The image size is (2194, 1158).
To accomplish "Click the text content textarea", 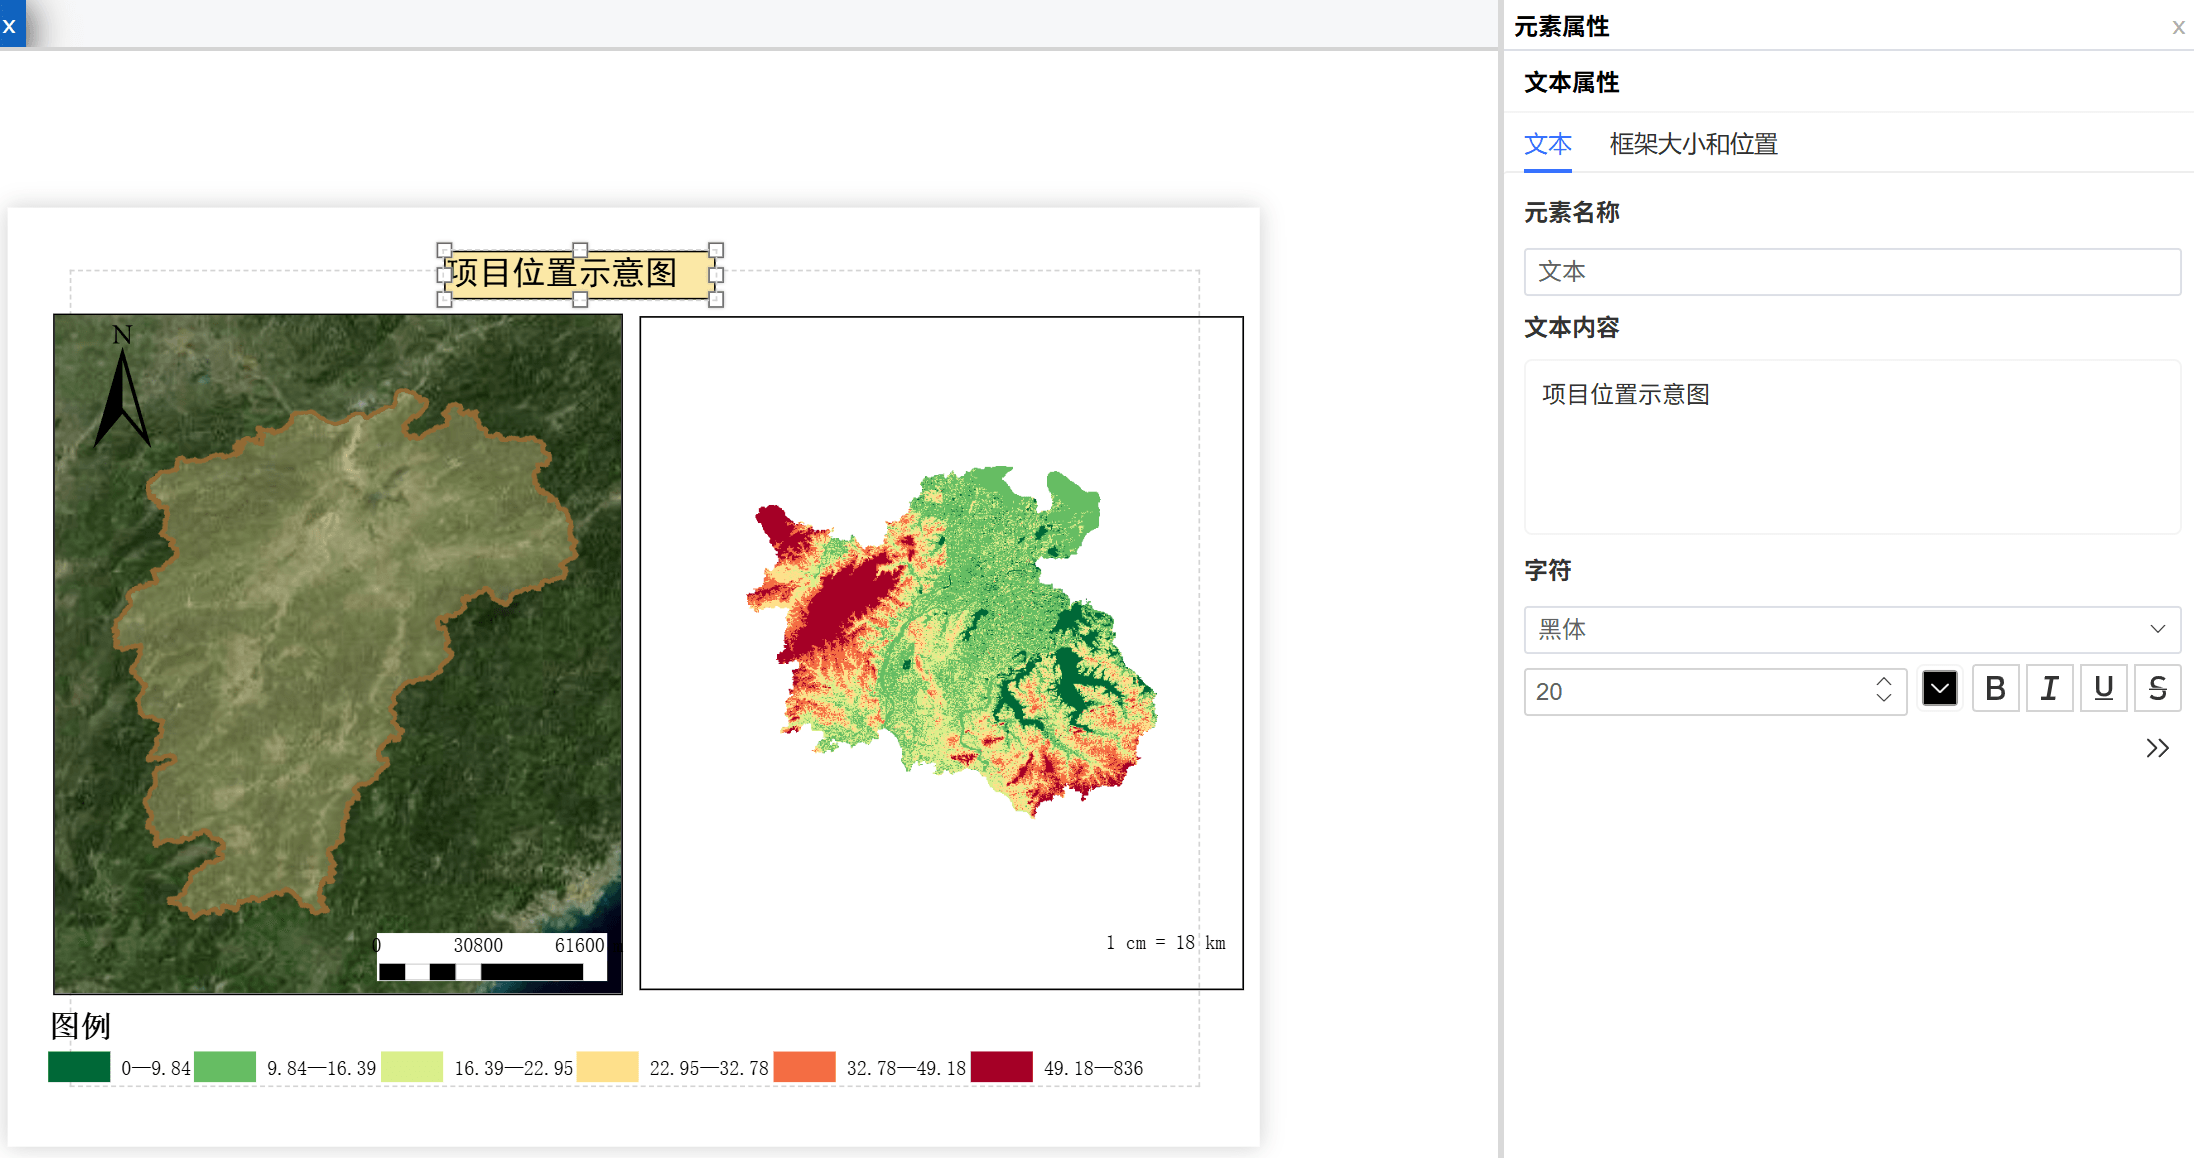I will pos(1851,447).
